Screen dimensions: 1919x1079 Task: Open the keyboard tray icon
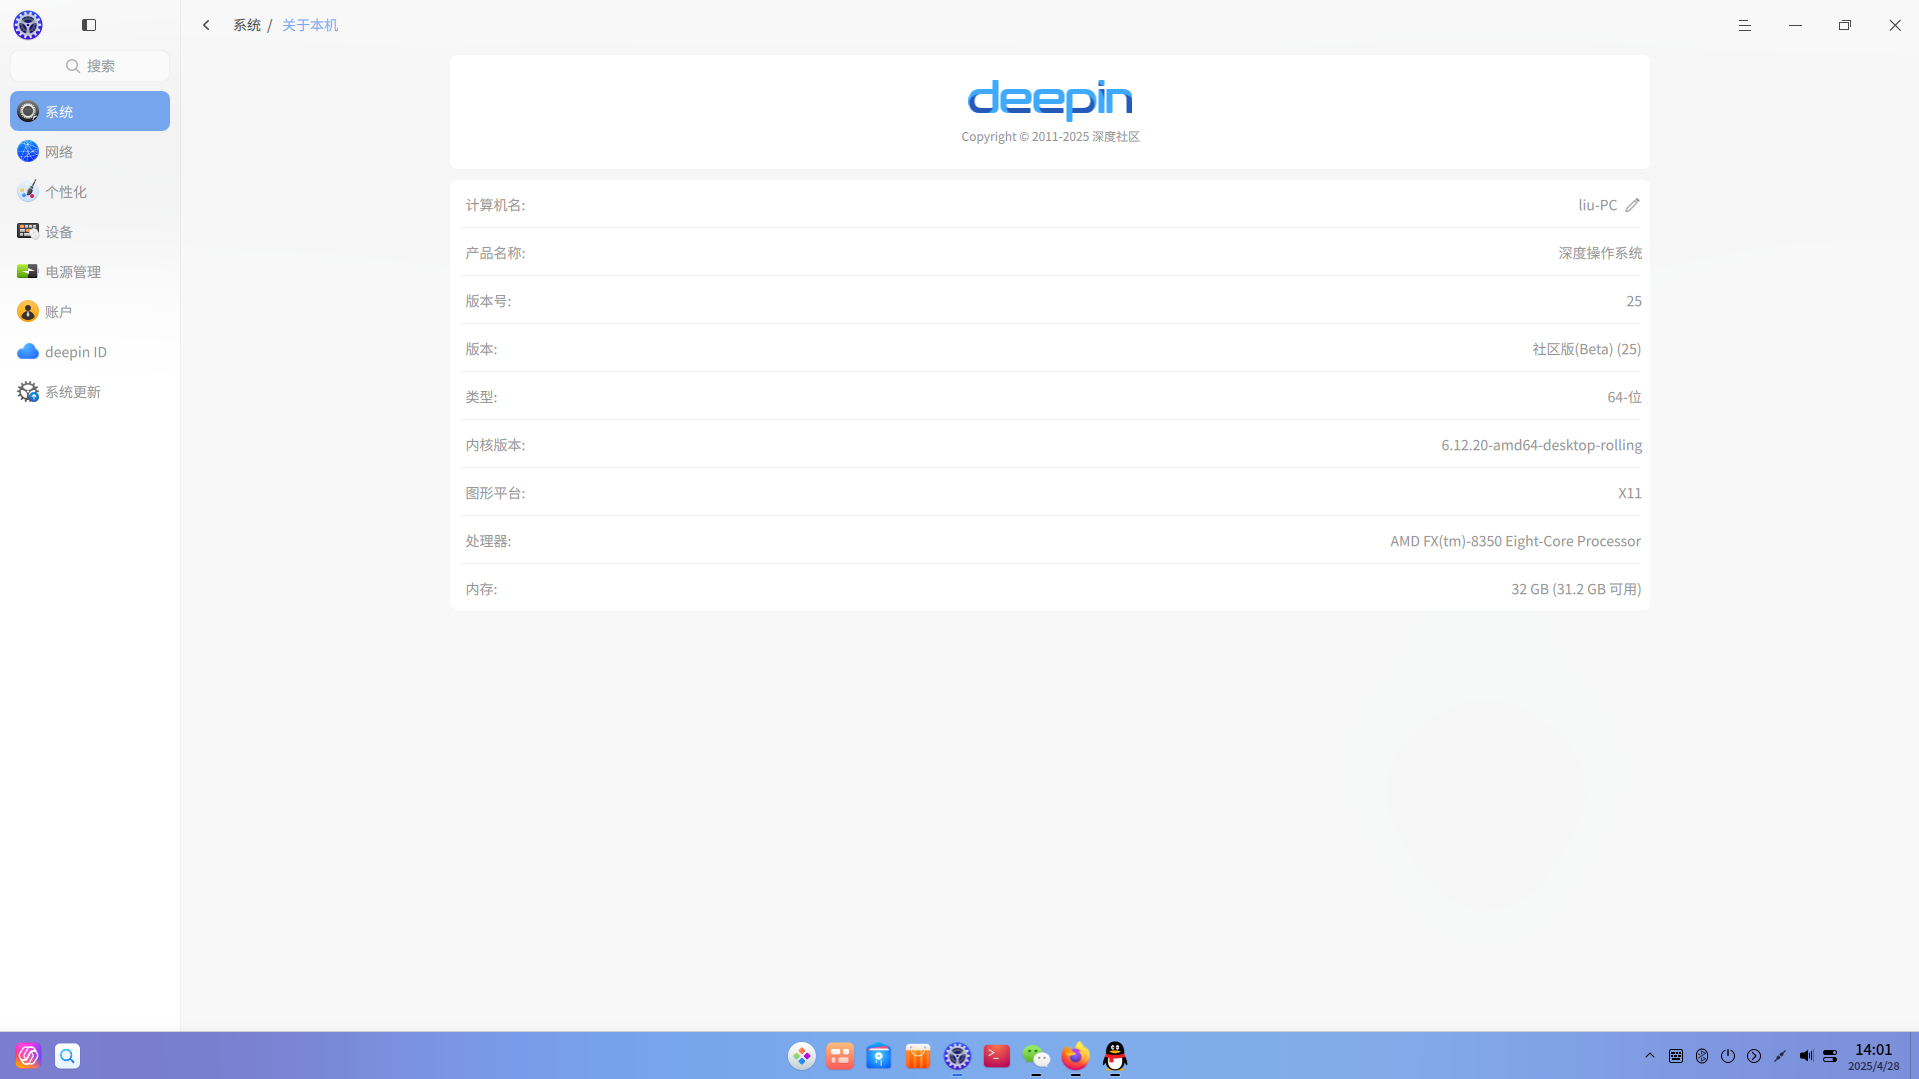pos(1676,1056)
